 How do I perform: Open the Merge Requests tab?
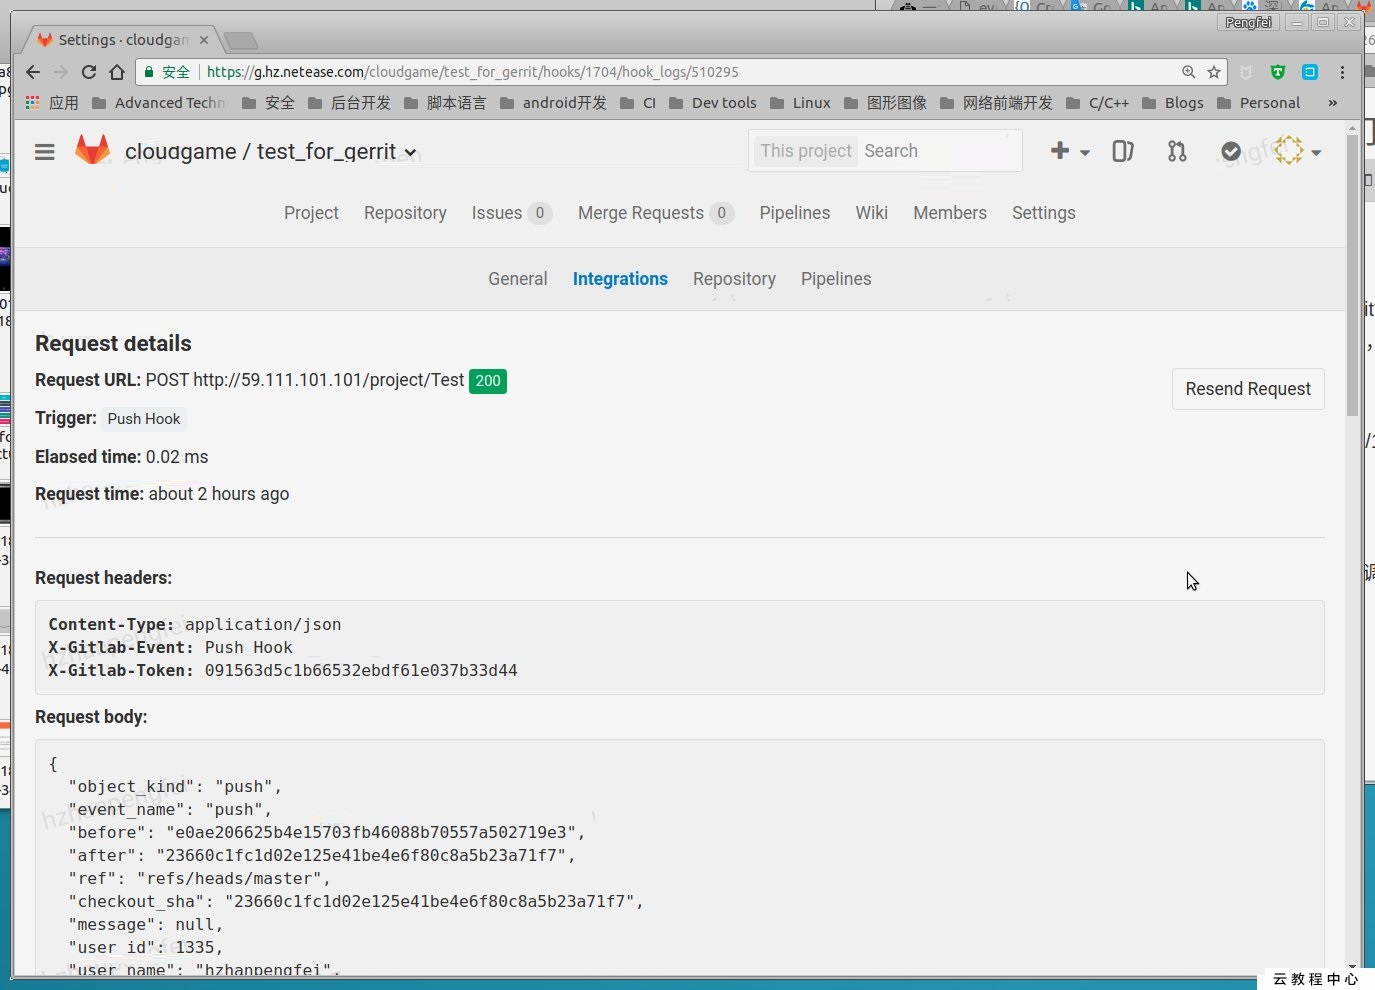click(655, 213)
